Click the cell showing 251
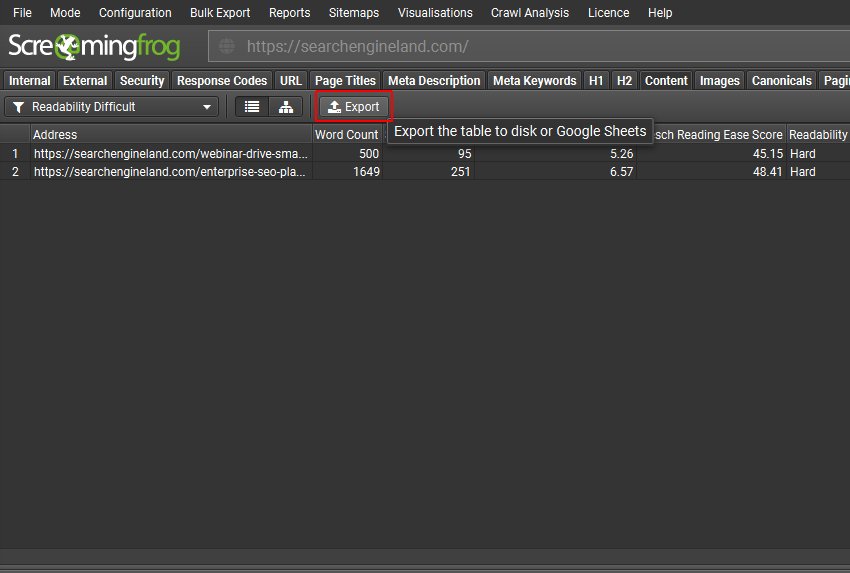The width and height of the screenshot is (850, 573). pyautogui.click(x=460, y=171)
